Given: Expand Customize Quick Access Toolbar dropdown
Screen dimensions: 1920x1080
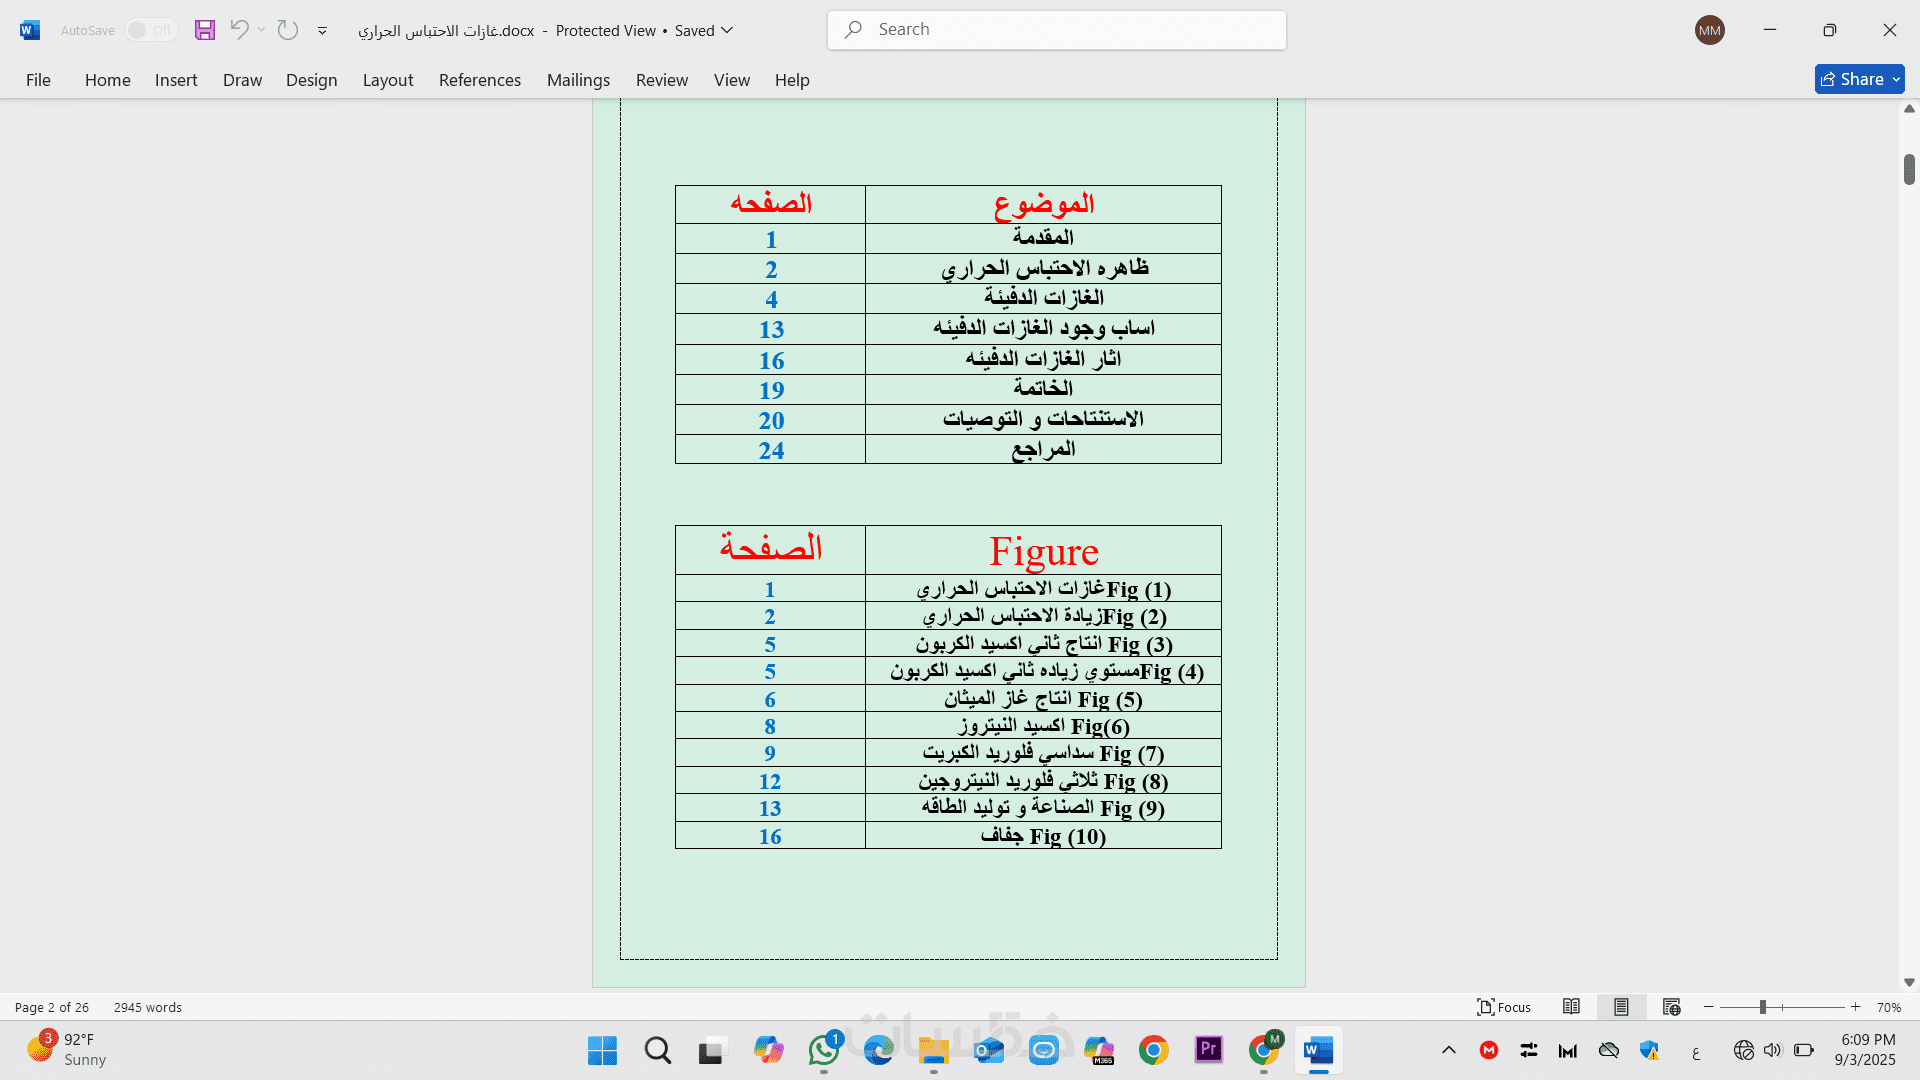Looking at the screenshot, I should 322,31.
